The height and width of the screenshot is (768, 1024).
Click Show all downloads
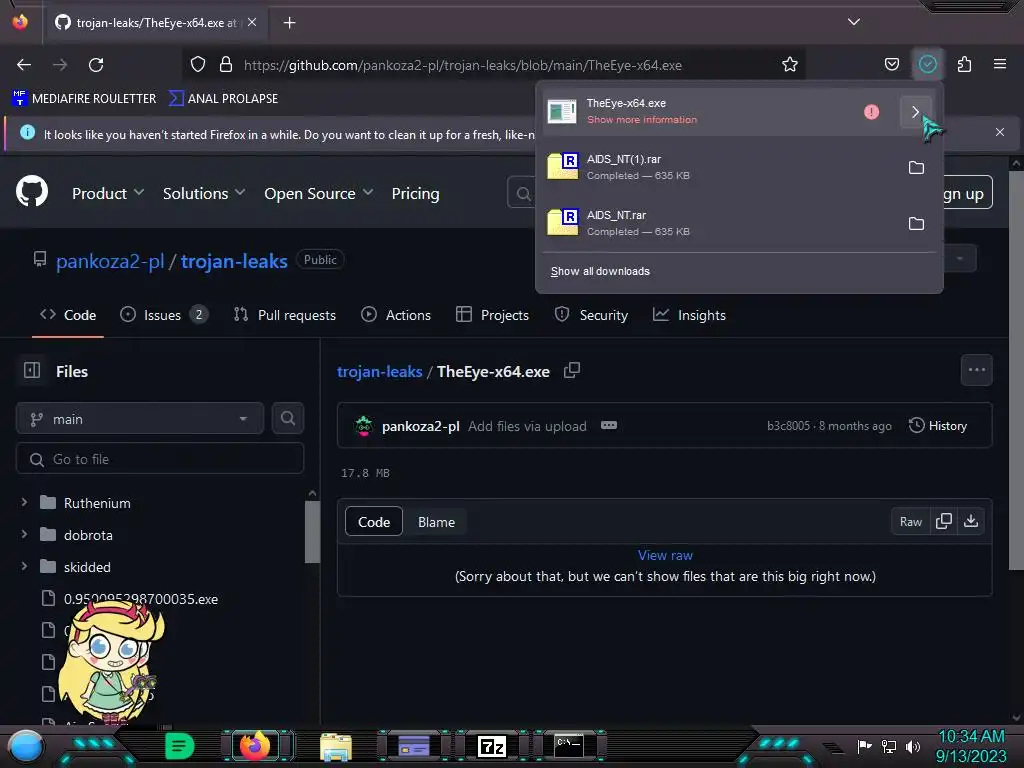(x=600, y=271)
